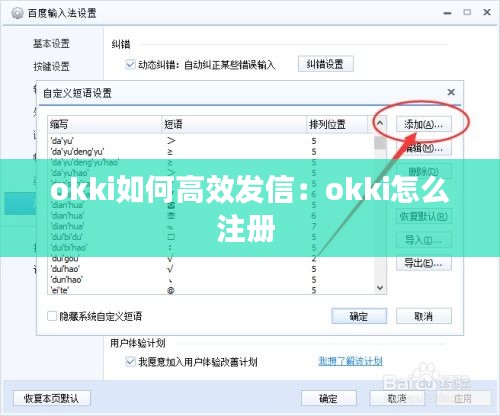
Task: Click the phrase list scrollbar thumb
Action: tap(380, 143)
